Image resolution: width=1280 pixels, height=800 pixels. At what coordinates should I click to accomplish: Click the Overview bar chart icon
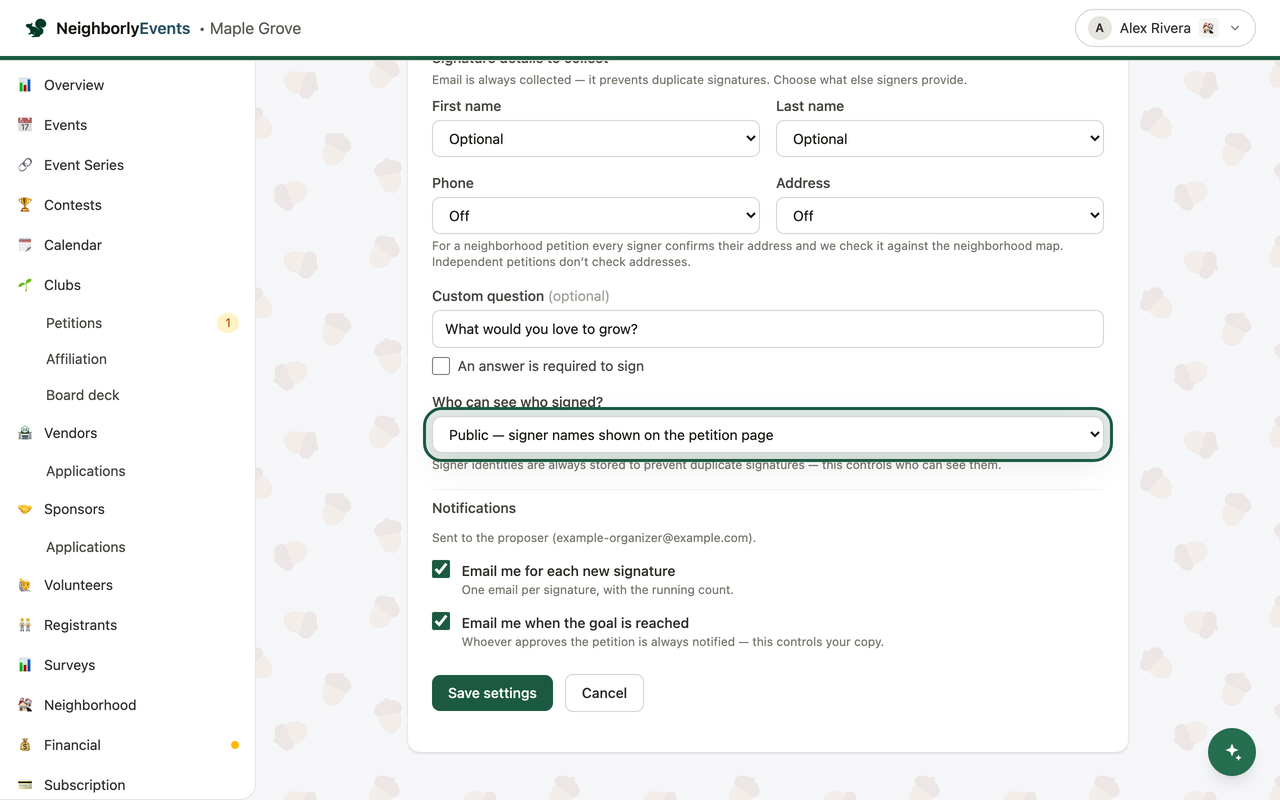click(25, 85)
